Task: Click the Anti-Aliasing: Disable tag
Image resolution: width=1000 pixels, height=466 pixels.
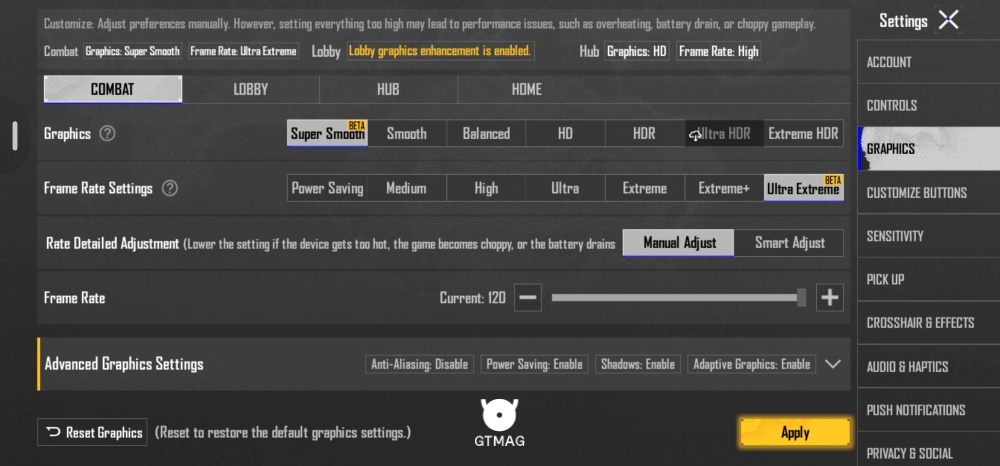Action: point(420,364)
